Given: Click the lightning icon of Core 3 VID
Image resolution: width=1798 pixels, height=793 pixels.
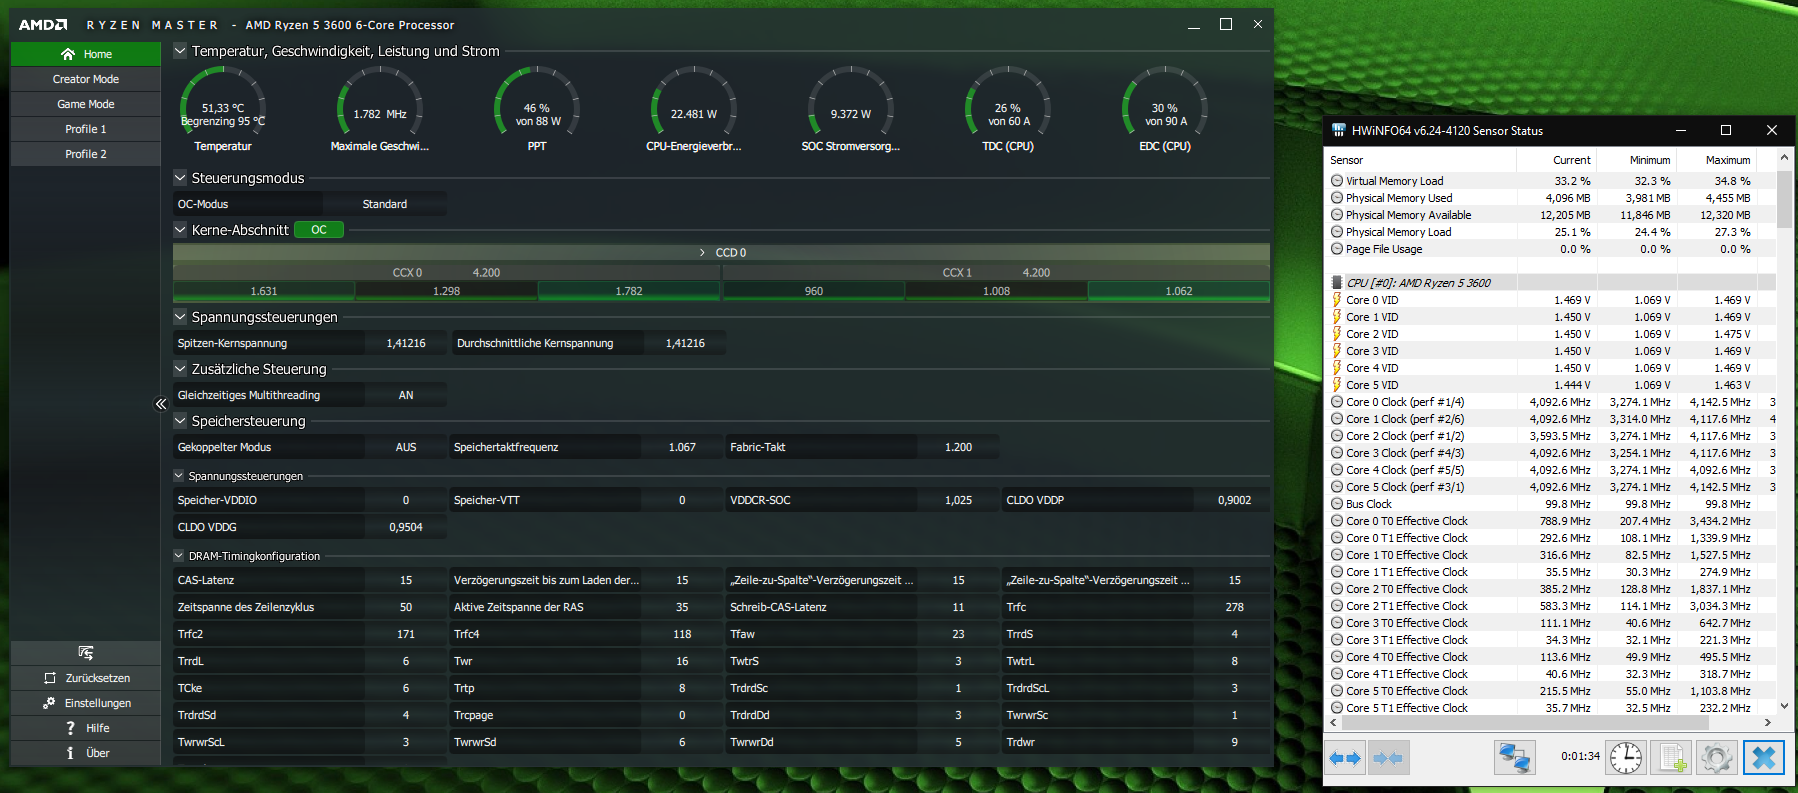Looking at the screenshot, I should (x=1337, y=351).
